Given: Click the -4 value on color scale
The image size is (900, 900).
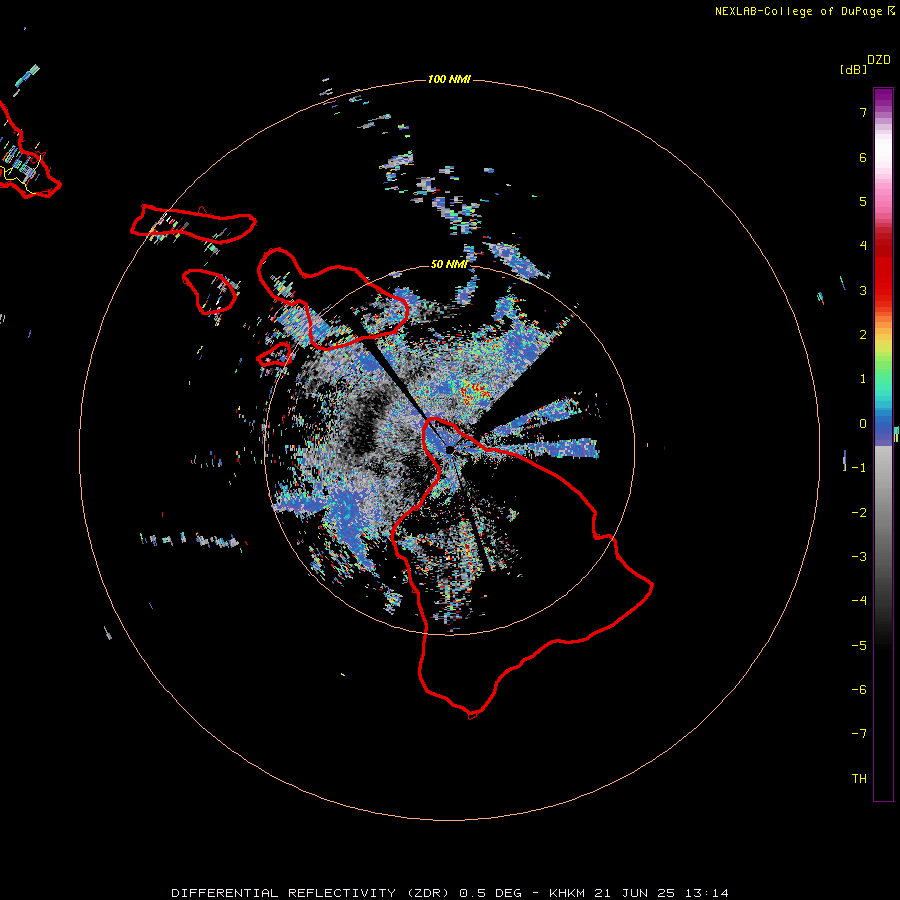Looking at the screenshot, I should tap(859, 600).
